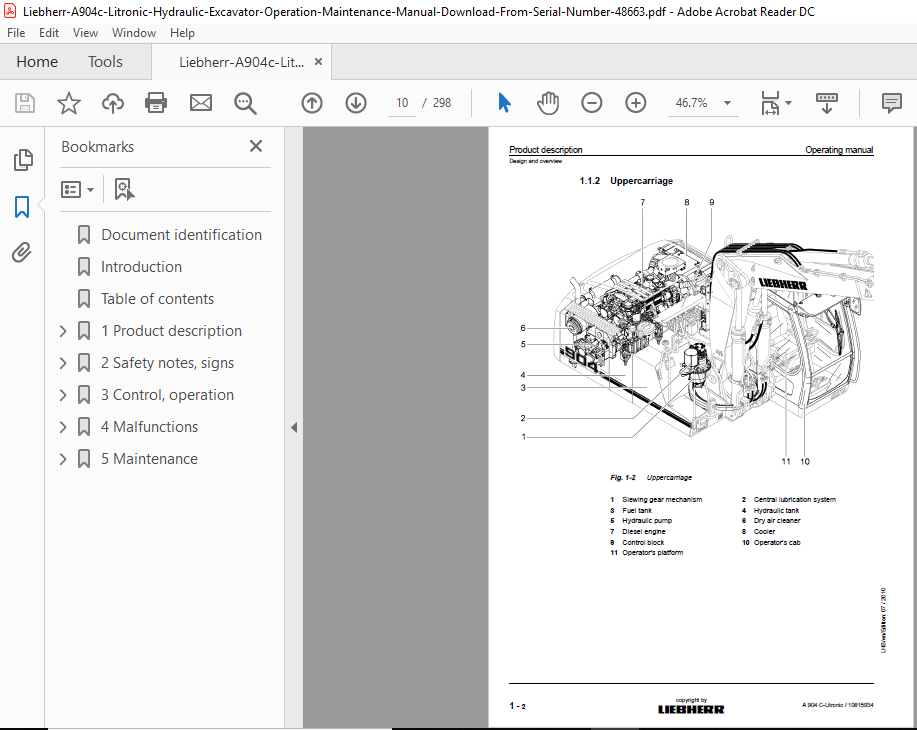Expand the 2 Safety notes, signs bookmark
917x730 pixels.
(x=63, y=363)
